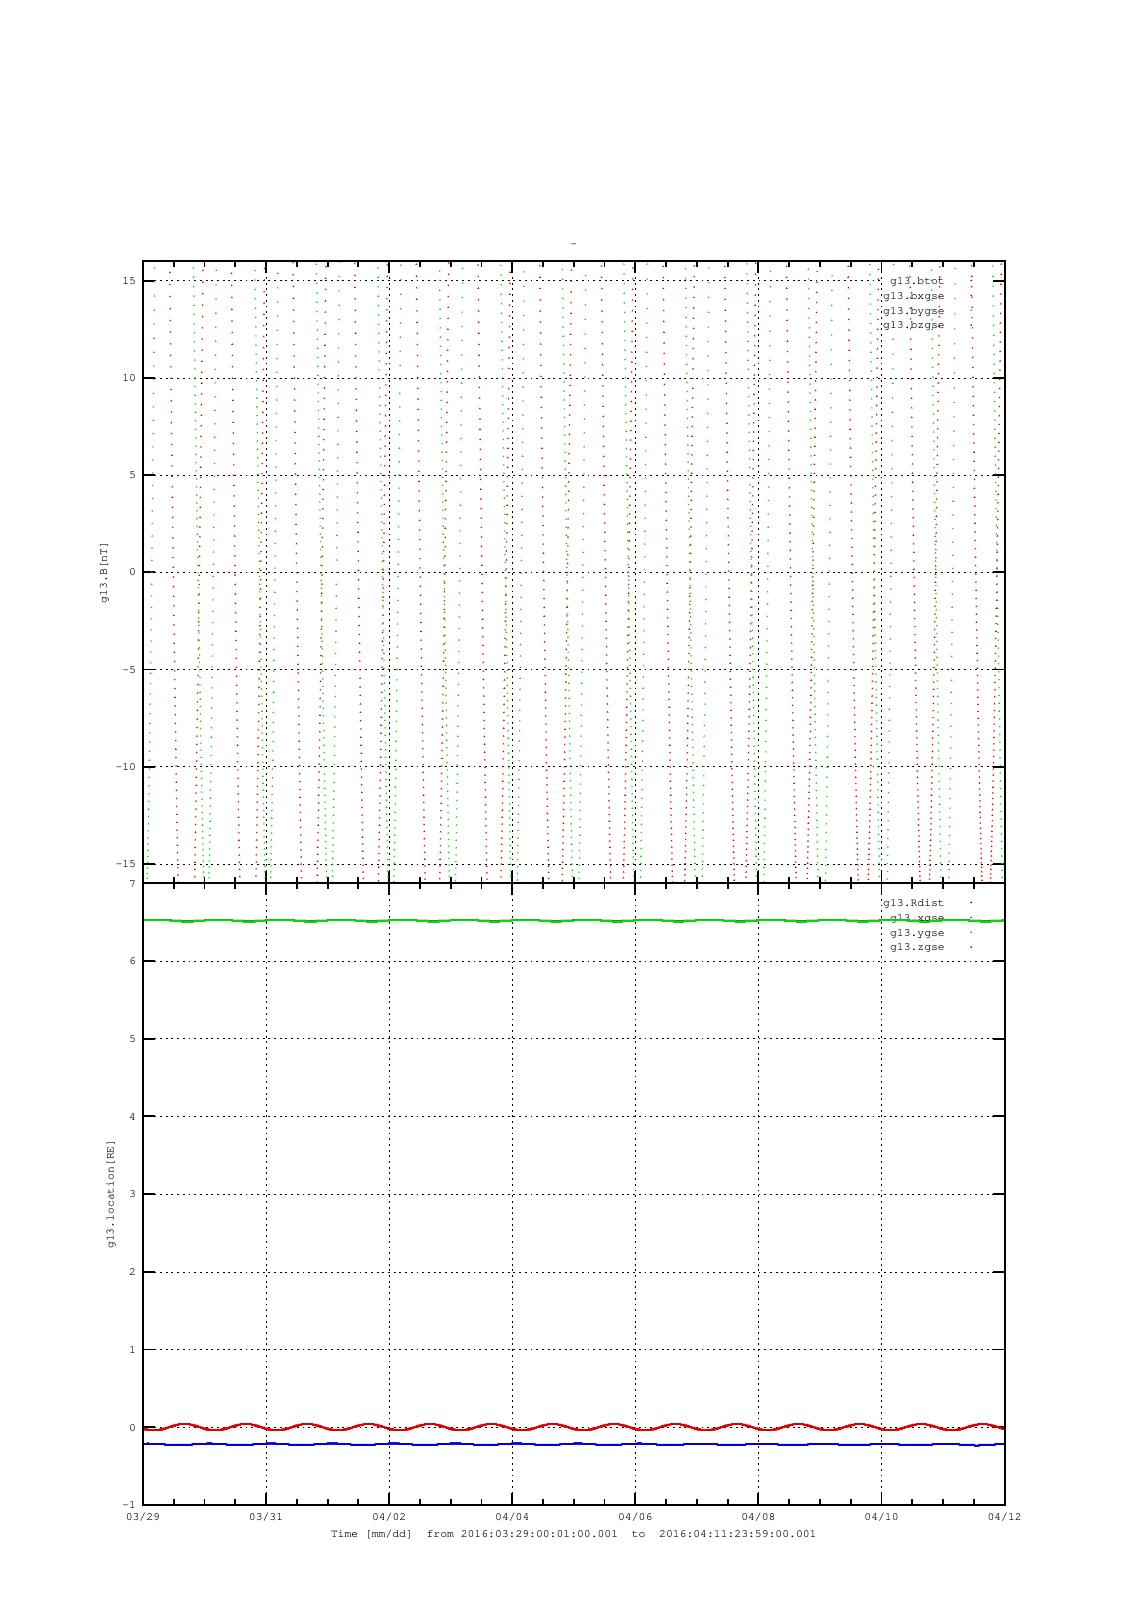Click the red wavy curve near 0 RE
The width and height of the screenshot is (1131, 1600).
pyautogui.click(x=573, y=1427)
